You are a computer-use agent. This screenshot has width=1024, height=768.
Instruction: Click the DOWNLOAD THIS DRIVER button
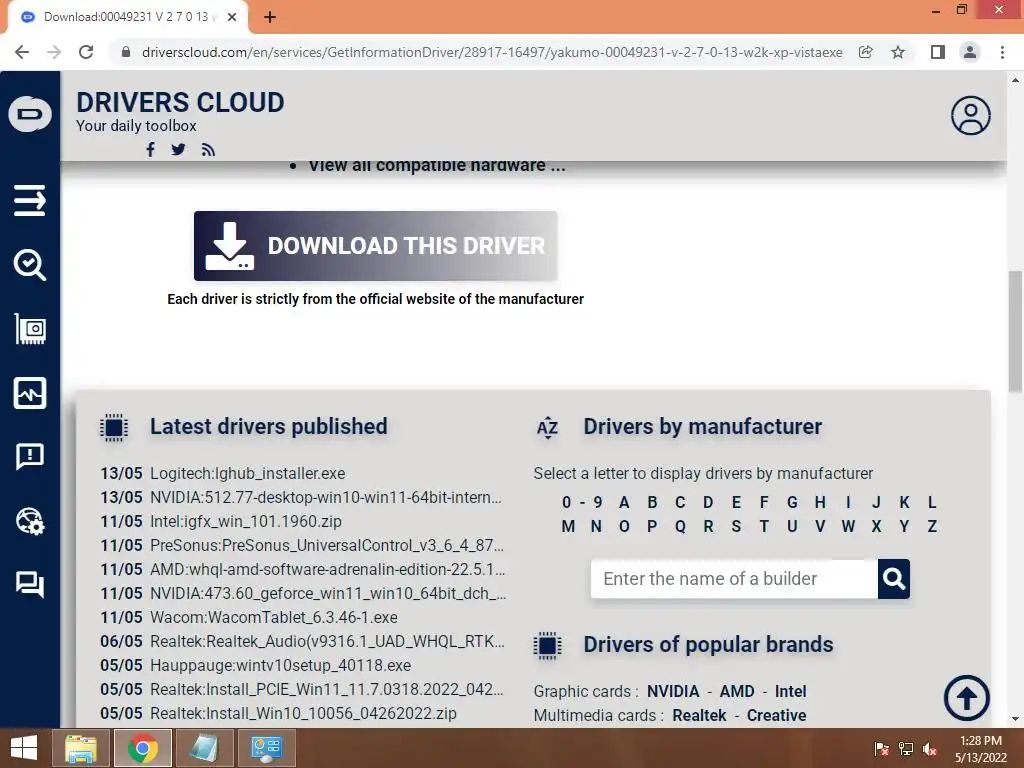pyautogui.click(x=376, y=246)
